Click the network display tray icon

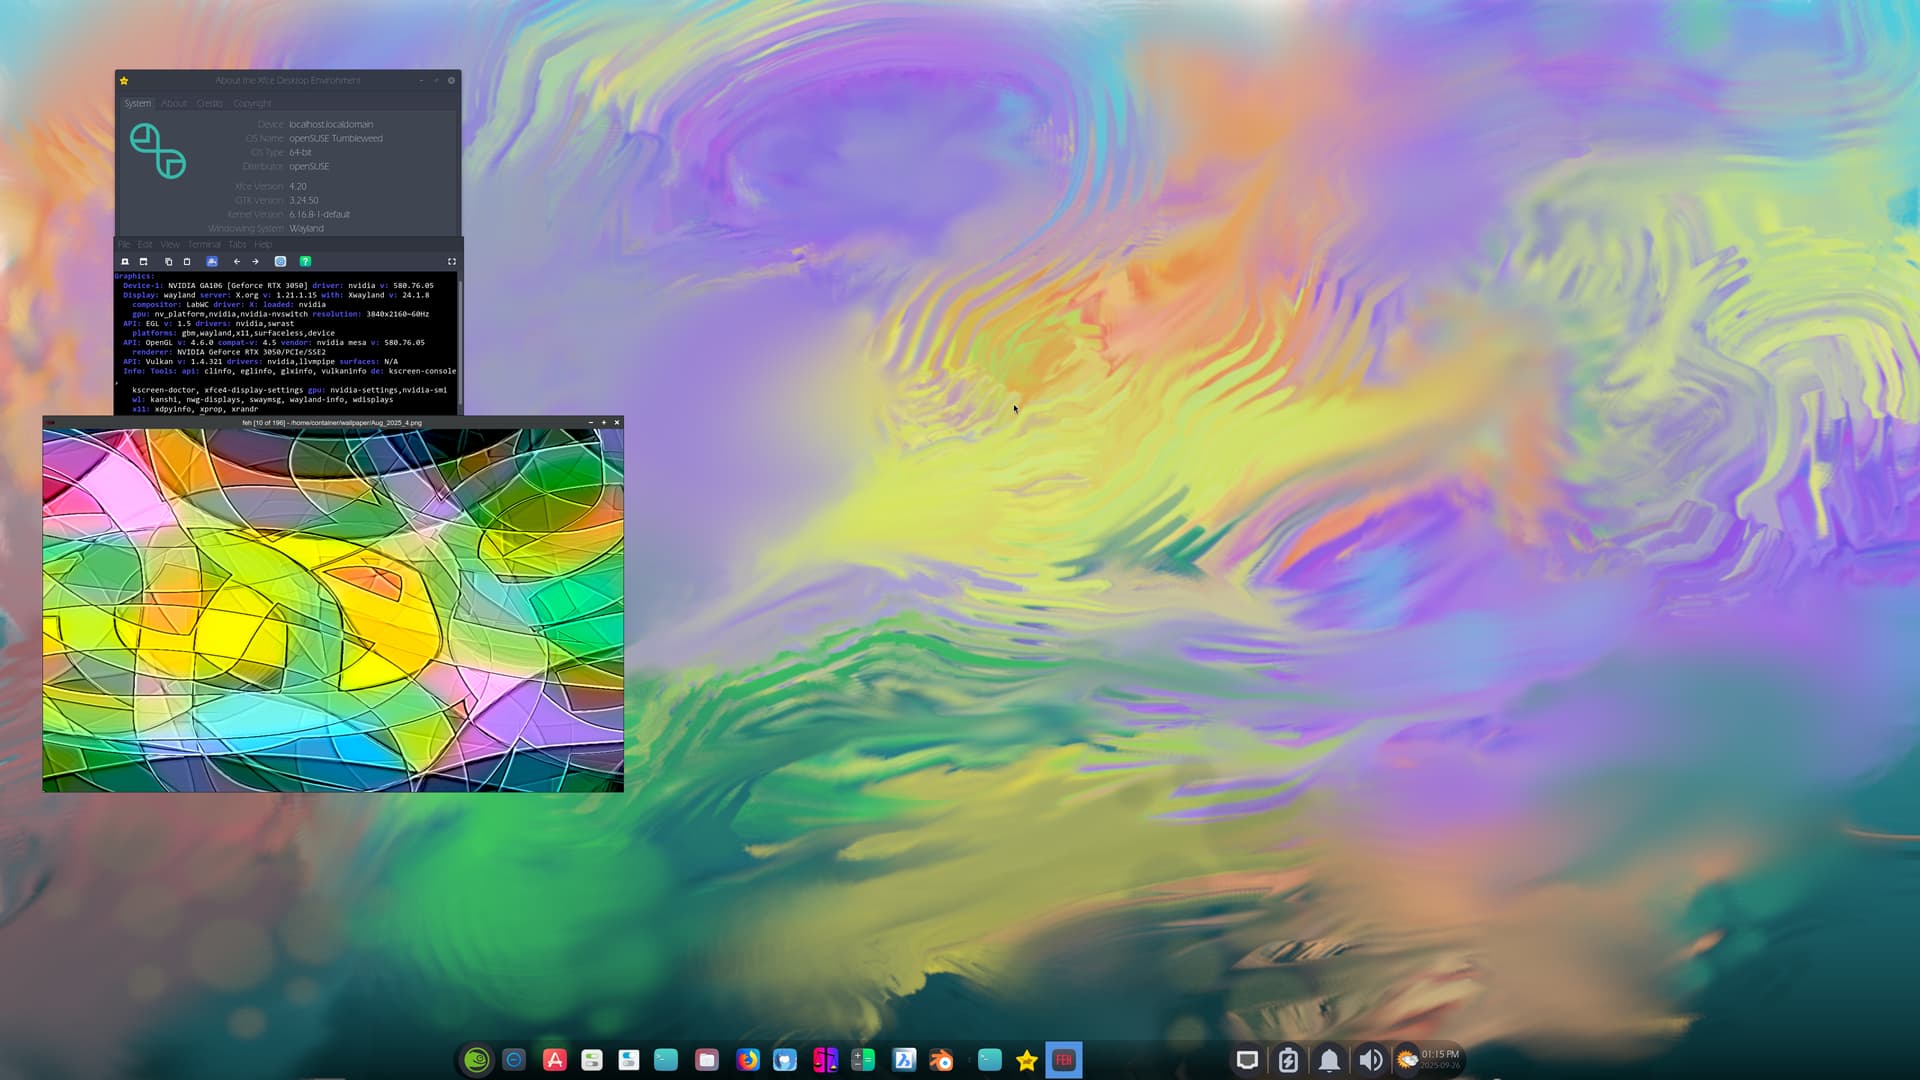[x=1247, y=1060]
